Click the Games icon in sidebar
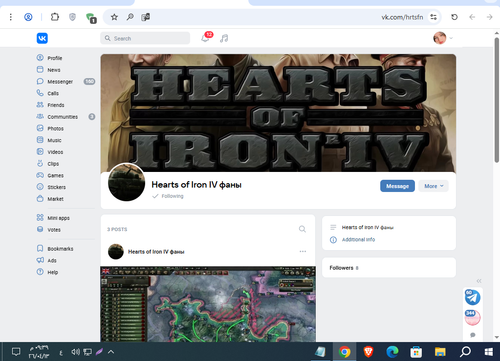 pyautogui.click(x=40, y=175)
